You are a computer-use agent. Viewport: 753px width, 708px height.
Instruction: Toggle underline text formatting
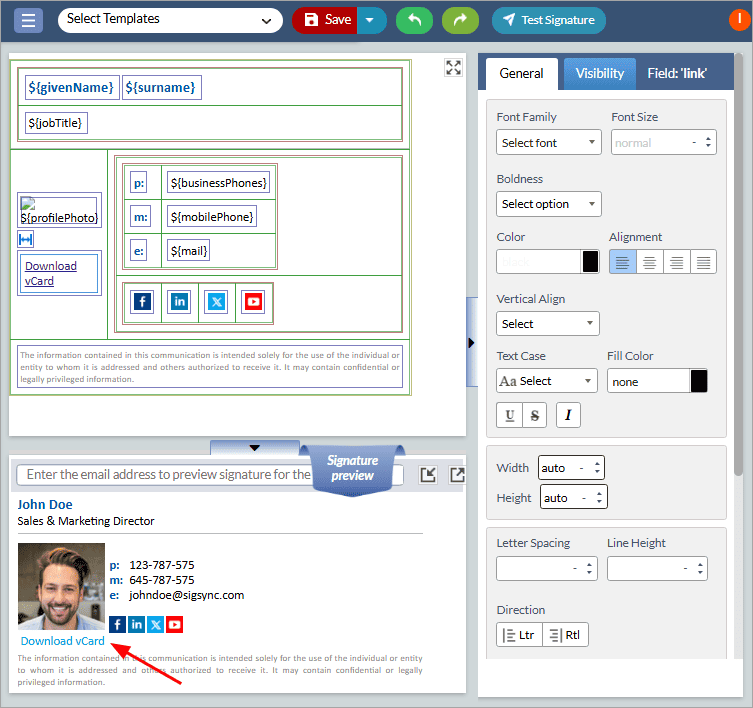pos(509,415)
